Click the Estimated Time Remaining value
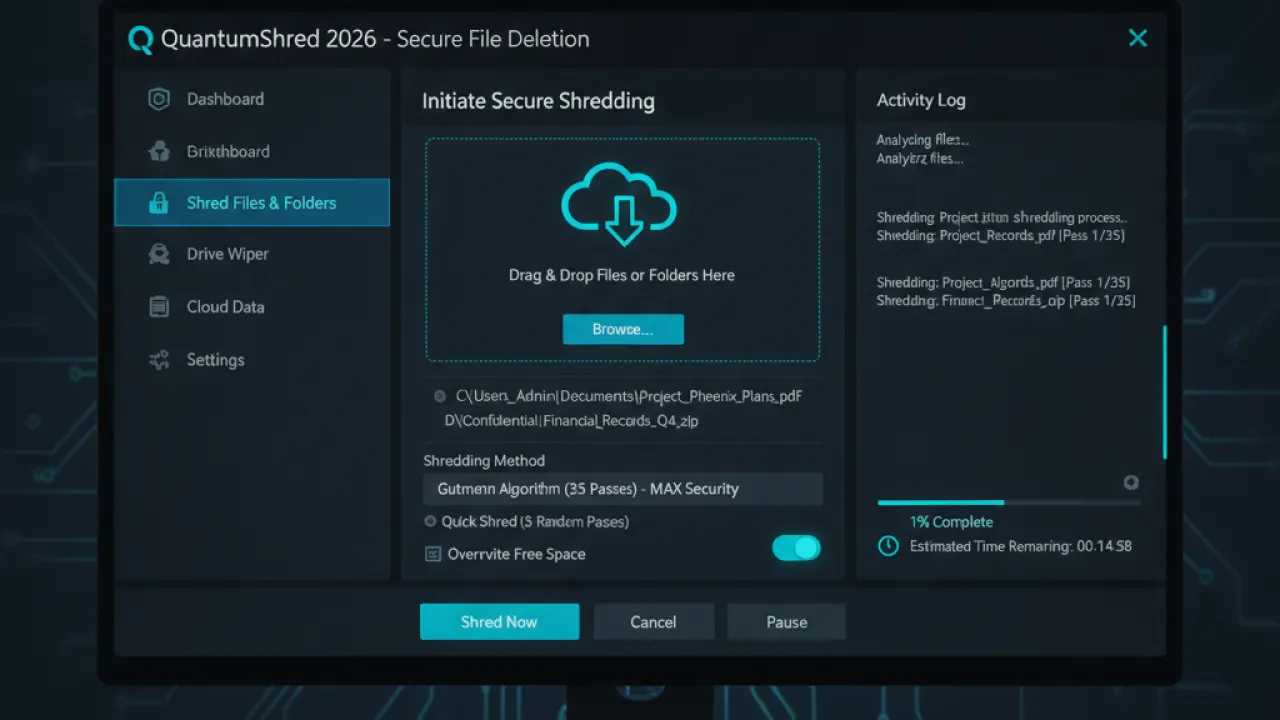The height and width of the screenshot is (720, 1280). [1103, 546]
